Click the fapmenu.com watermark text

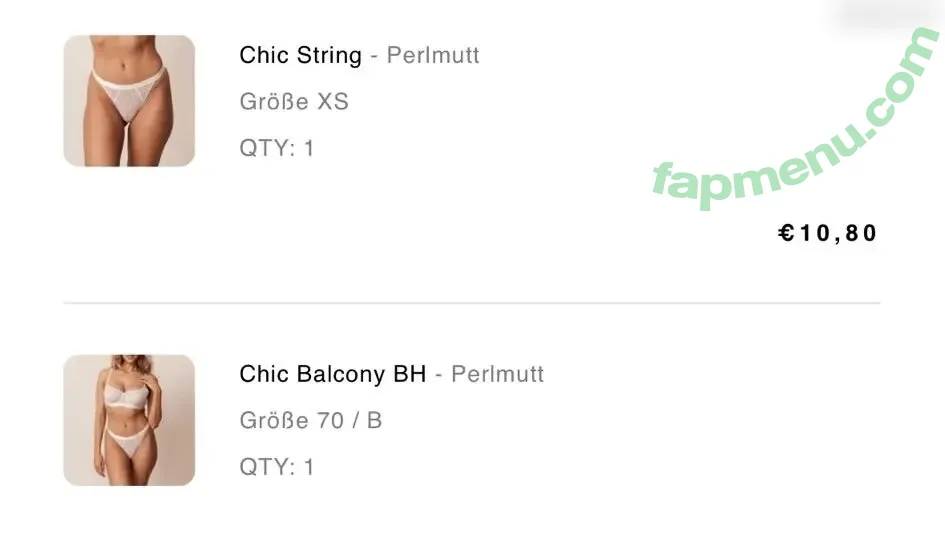(796, 118)
